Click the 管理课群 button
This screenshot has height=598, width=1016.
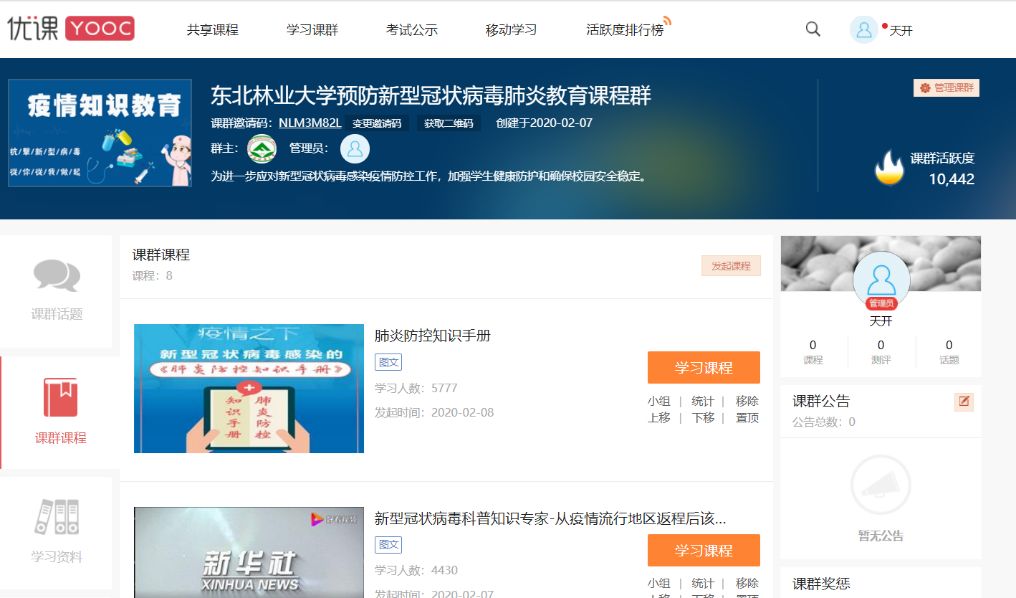click(x=946, y=88)
